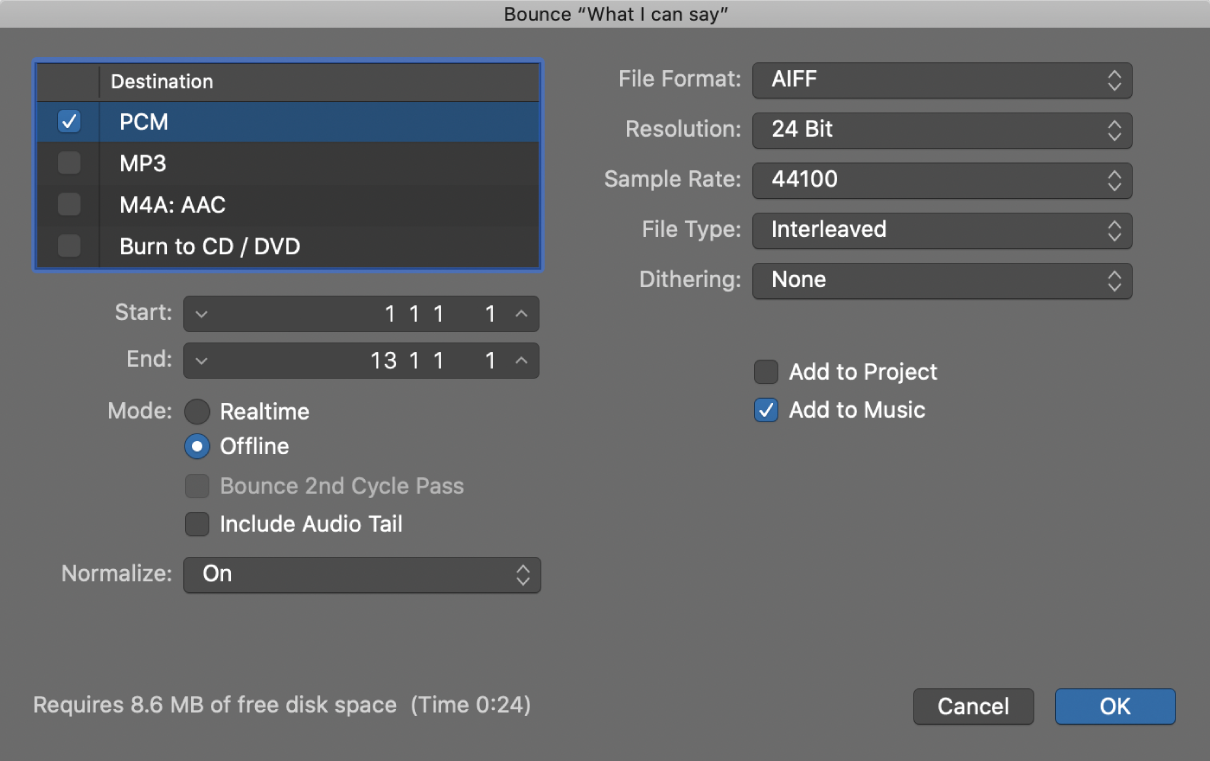Image resolution: width=1210 pixels, height=761 pixels.
Task: Enable the Include Audio Tail option
Action: [x=197, y=524]
